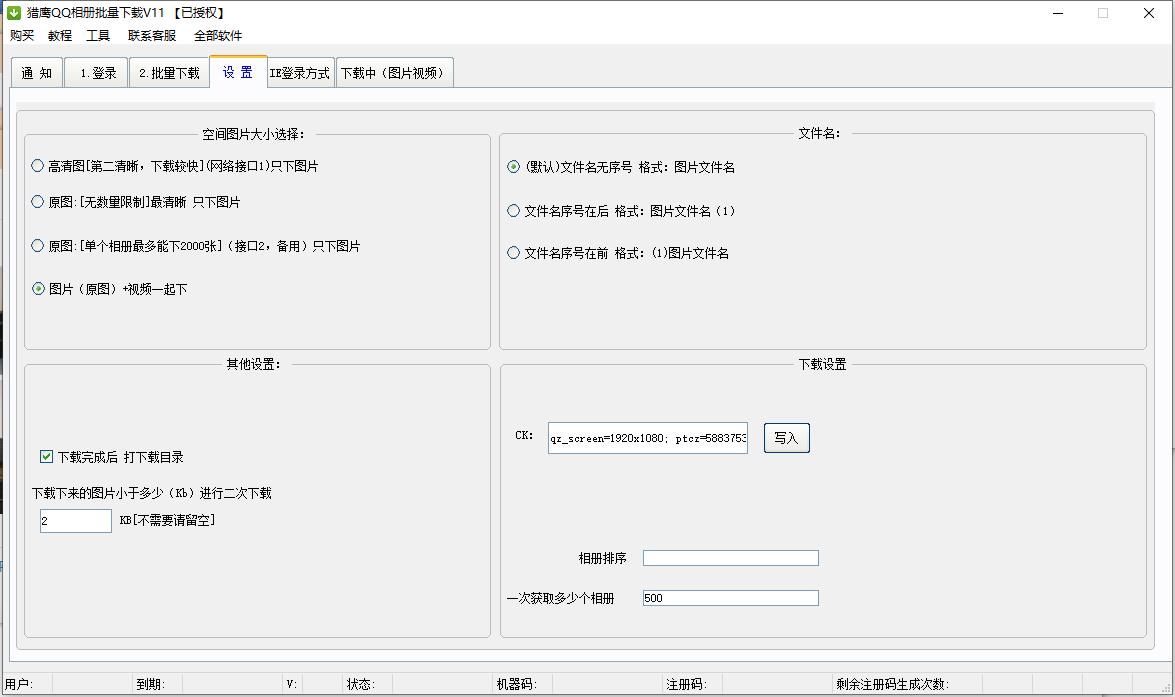Select the 设置 tab
This screenshot has width=1175, height=697.
tap(238, 72)
